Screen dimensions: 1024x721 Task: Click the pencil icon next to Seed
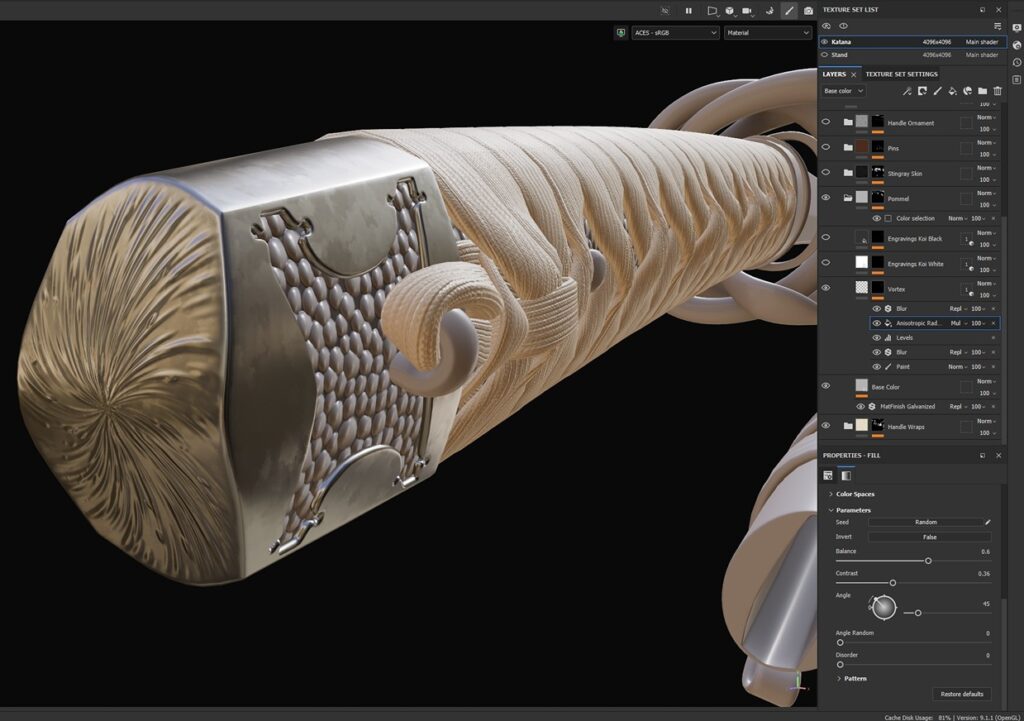(987, 522)
